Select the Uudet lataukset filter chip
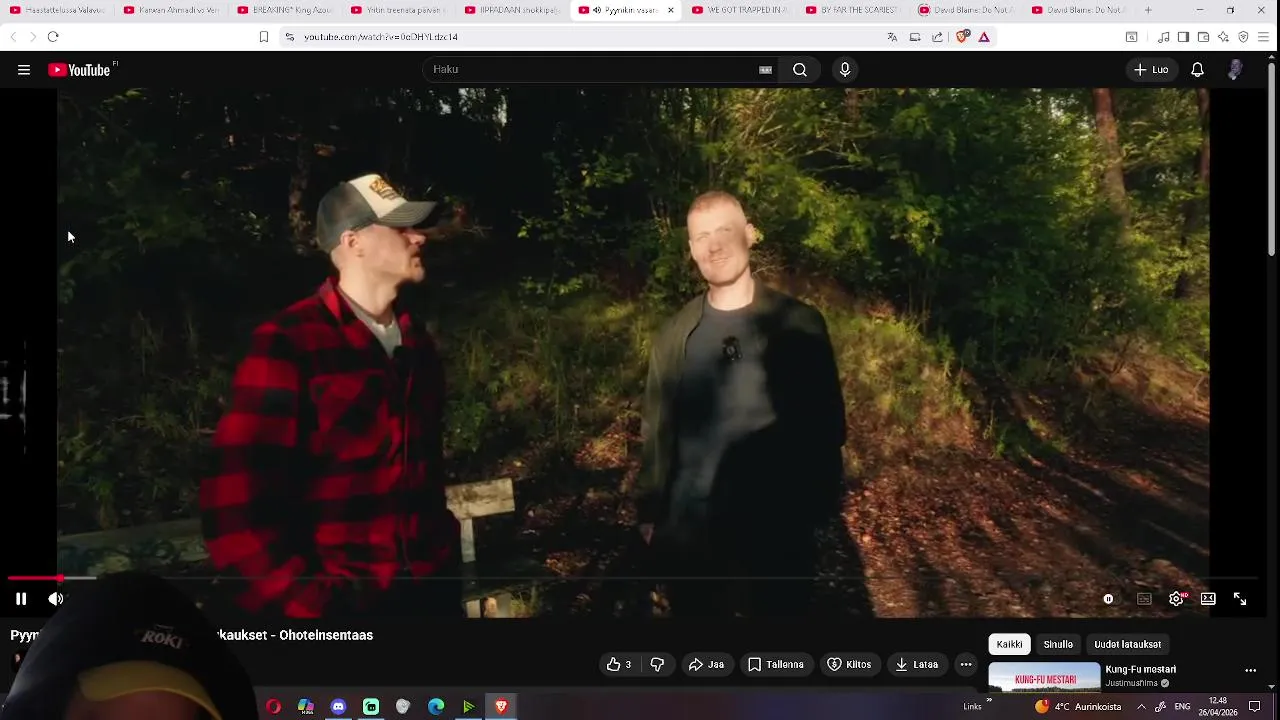This screenshot has width=1280, height=720. coord(1127,644)
